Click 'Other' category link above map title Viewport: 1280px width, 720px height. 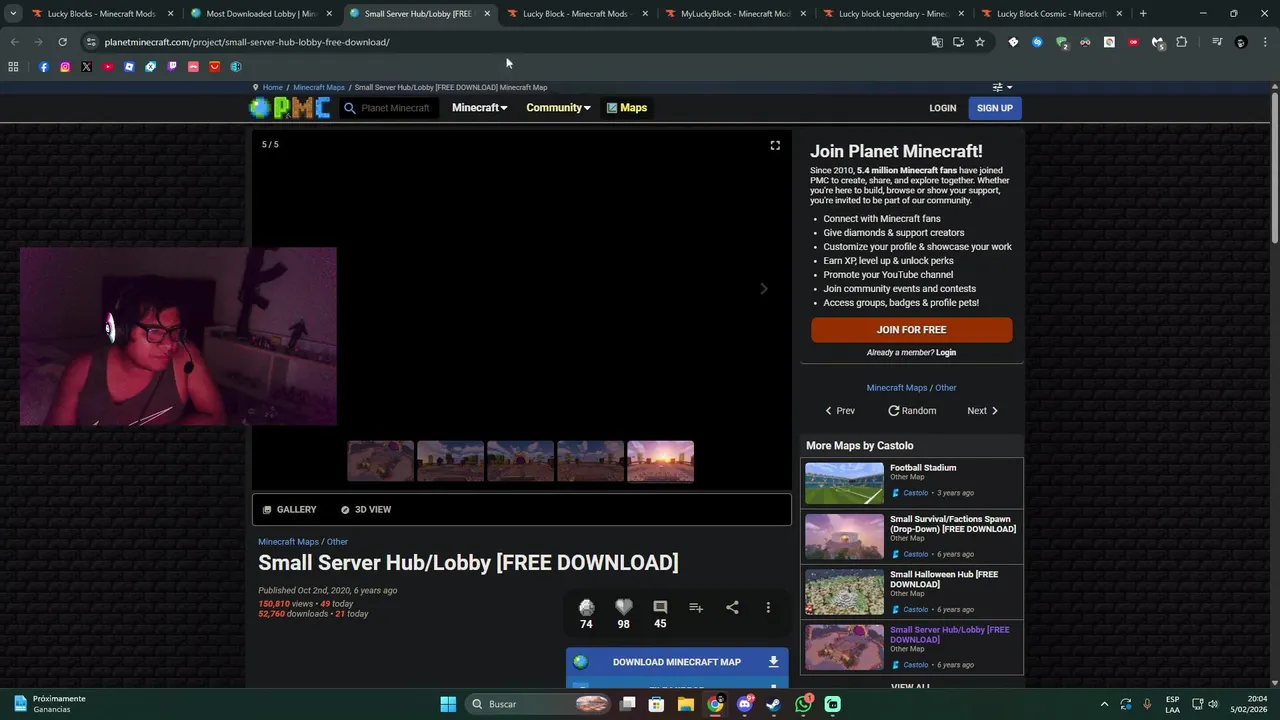(338, 542)
